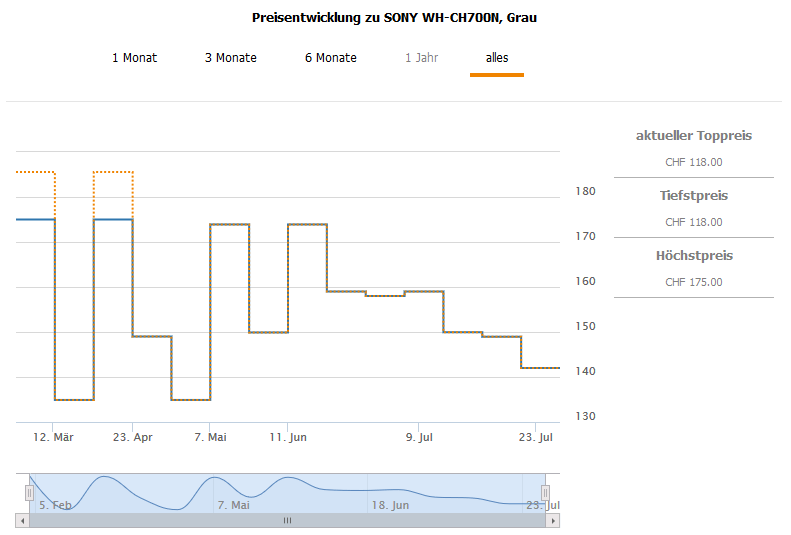Click the Höchstpreis heading
This screenshot has width=791, height=535.
point(693,256)
